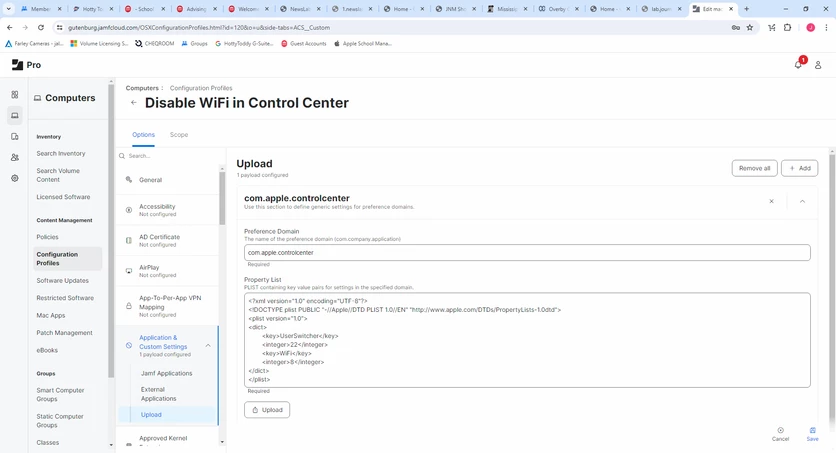Click the Remove all button
Screen dimensions: 836x453
coord(754,168)
